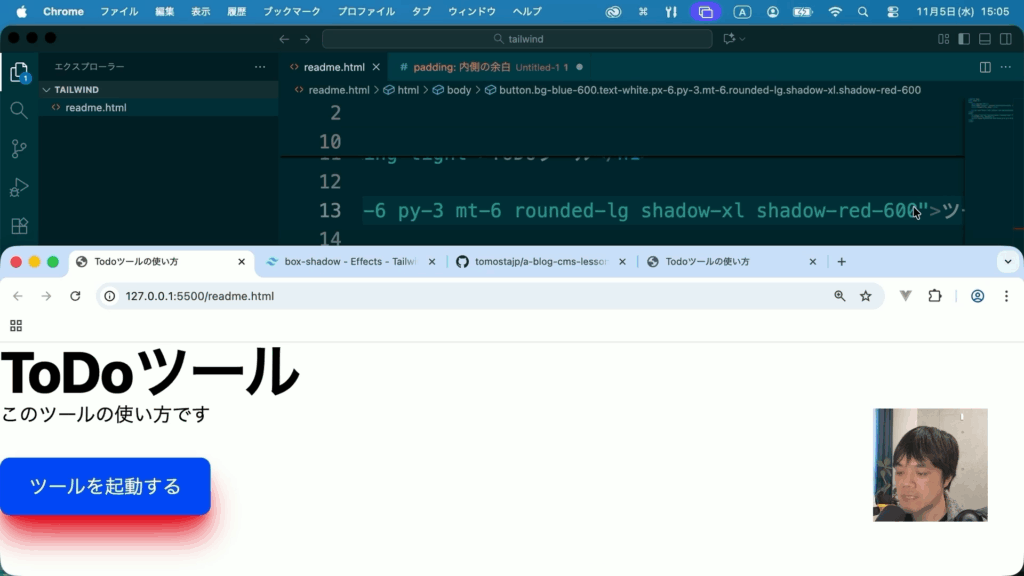Open the Chrome extensions puzzle icon
The height and width of the screenshot is (576, 1024).
pos(935,296)
